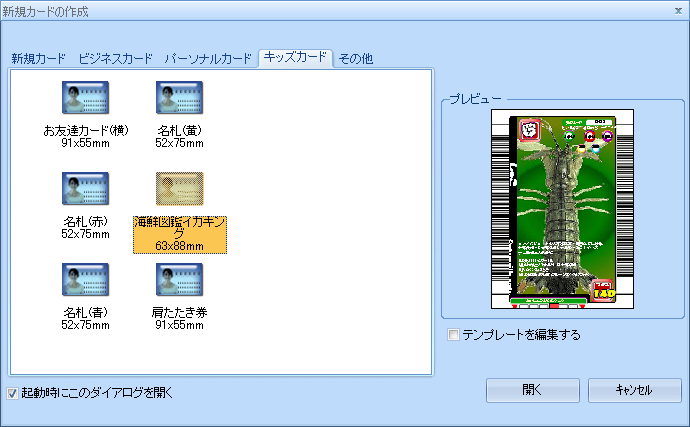Switch to the キッズカード tab
Image resolution: width=690 pixels, height=427 pixels.
click(x=295, y=58)
